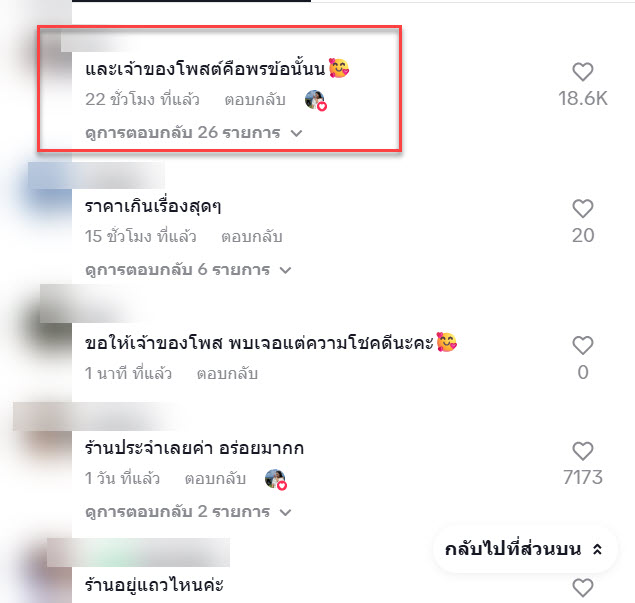Viewport: 635px width, 603px height.
Task: Click the 18.6K like count
Action: point(583,98)
